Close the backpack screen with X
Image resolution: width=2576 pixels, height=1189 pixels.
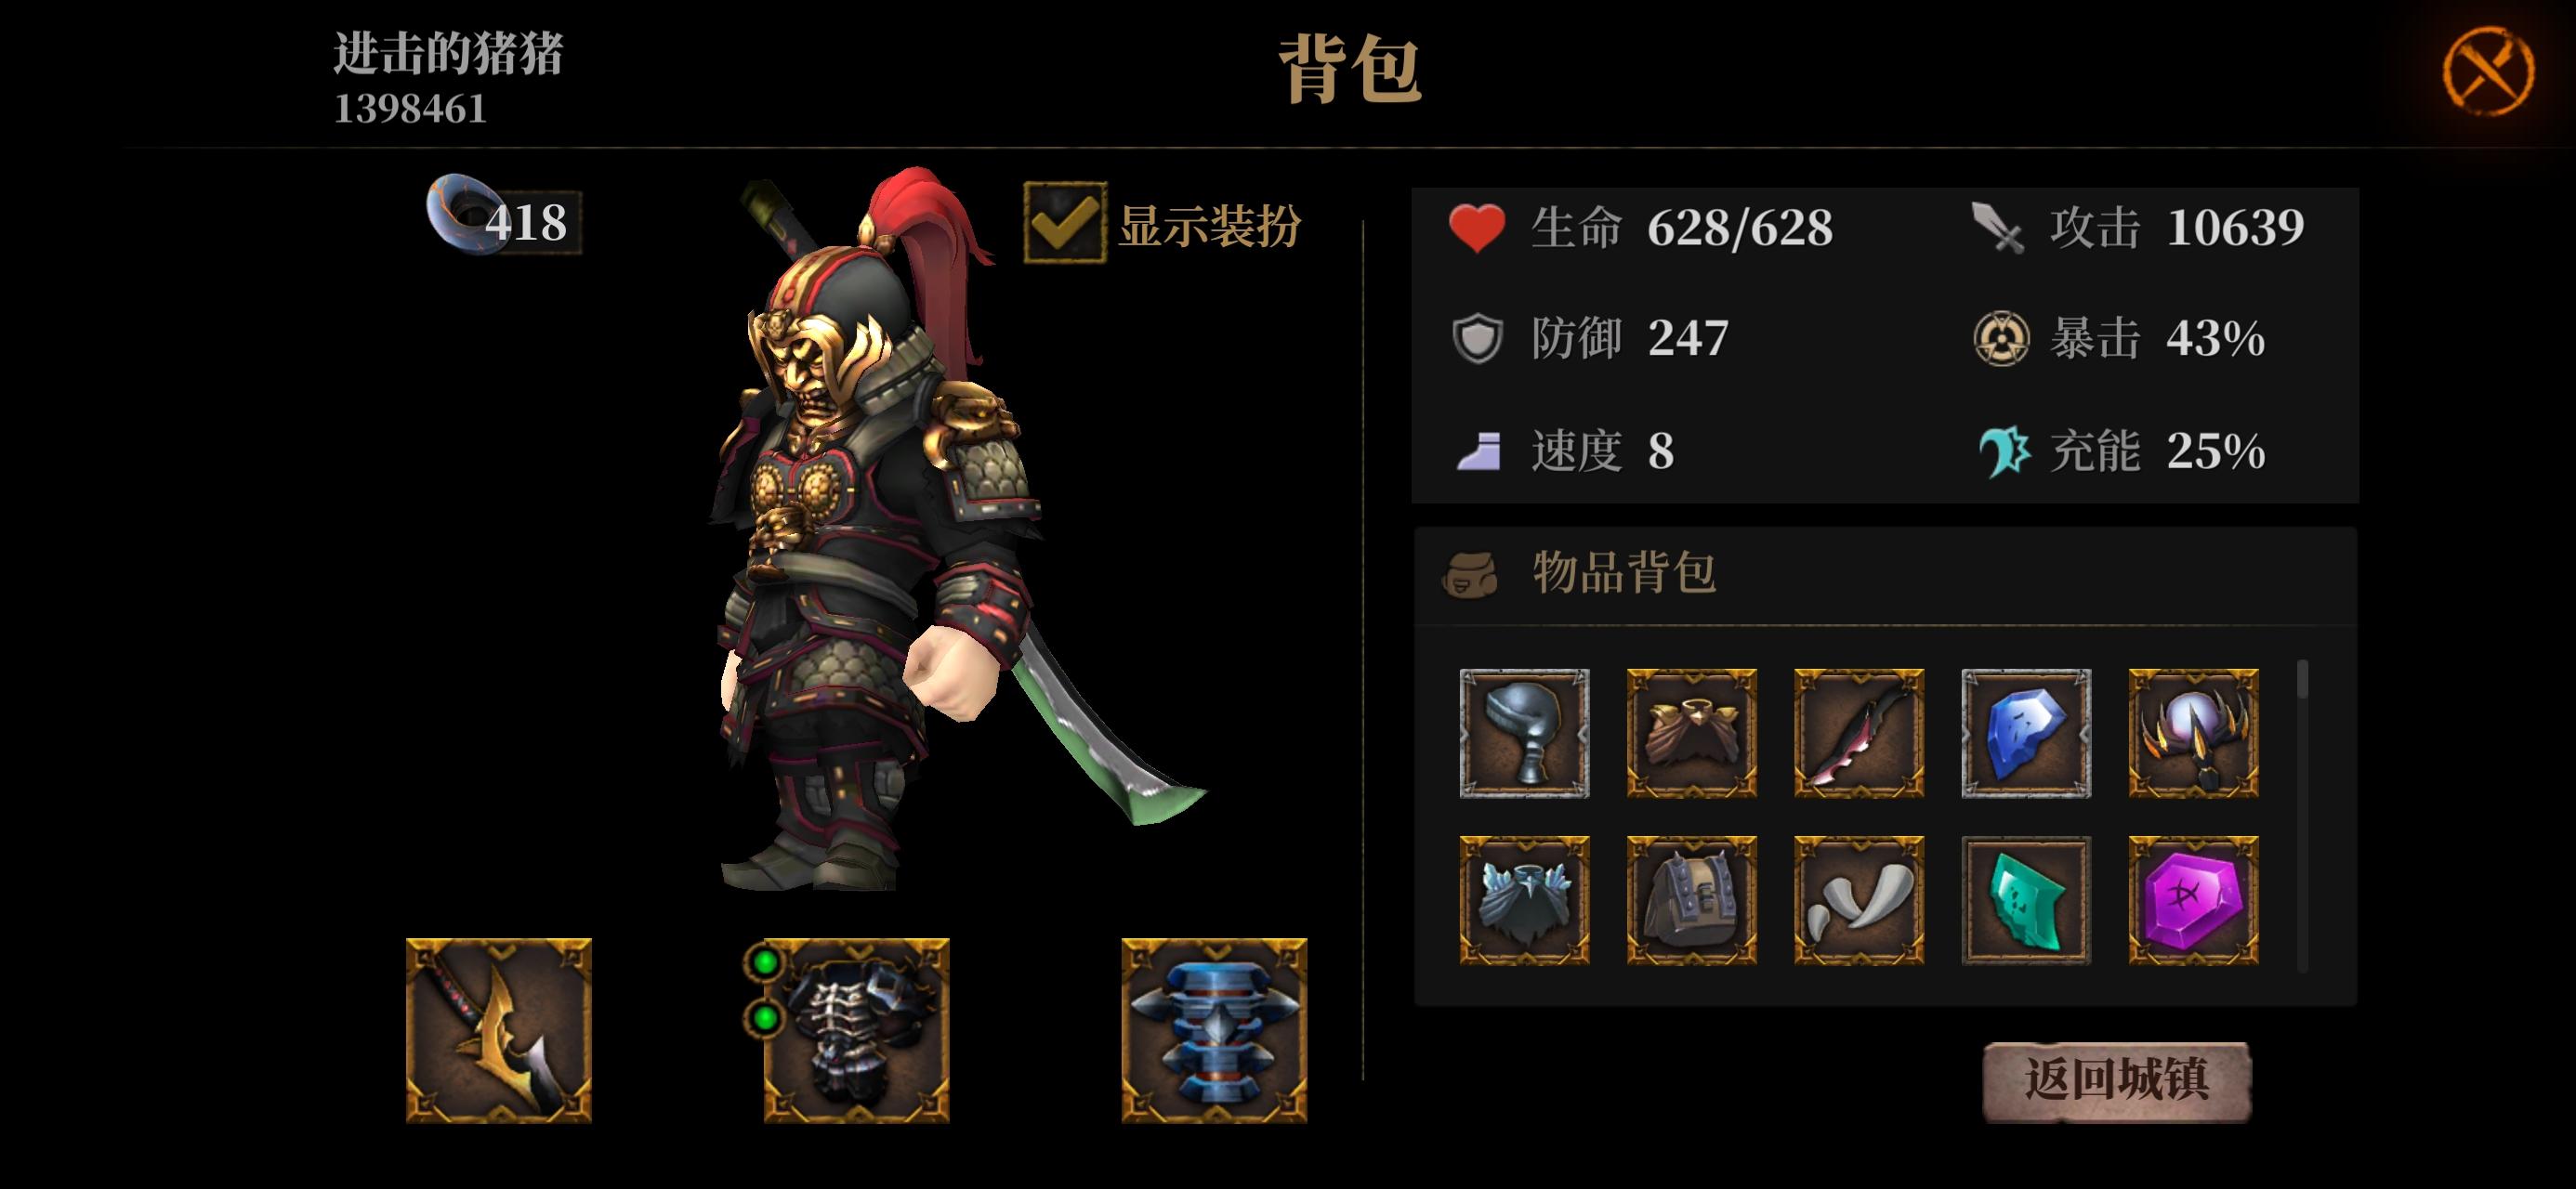(x=2488, y=71)
